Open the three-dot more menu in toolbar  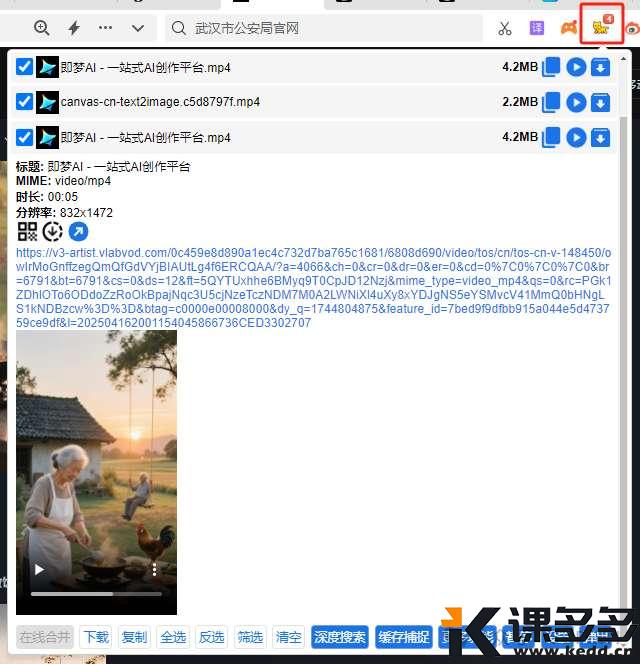106,28
